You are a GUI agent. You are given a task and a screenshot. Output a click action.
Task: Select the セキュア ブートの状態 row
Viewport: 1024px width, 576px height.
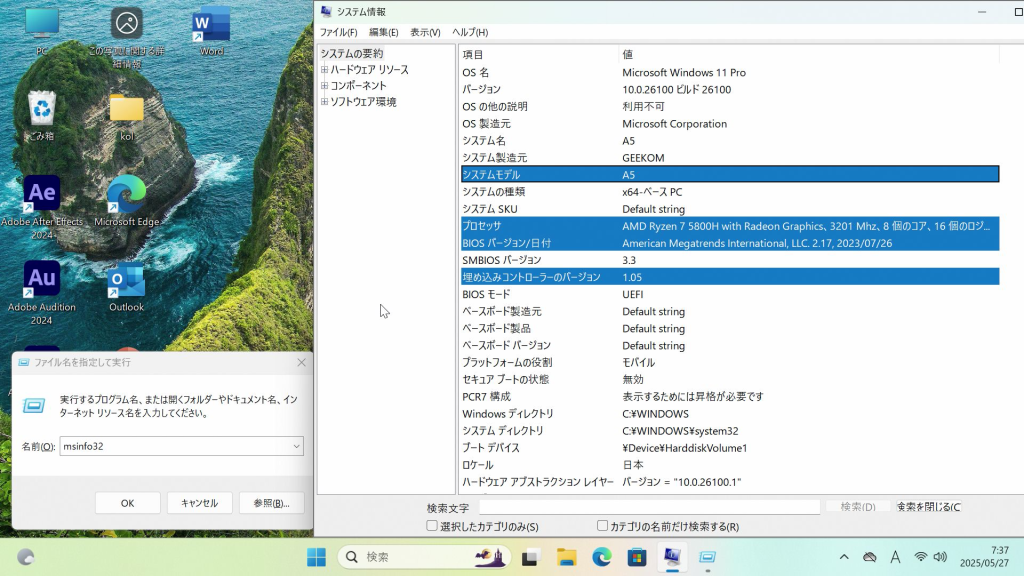(x=730, y=379)
